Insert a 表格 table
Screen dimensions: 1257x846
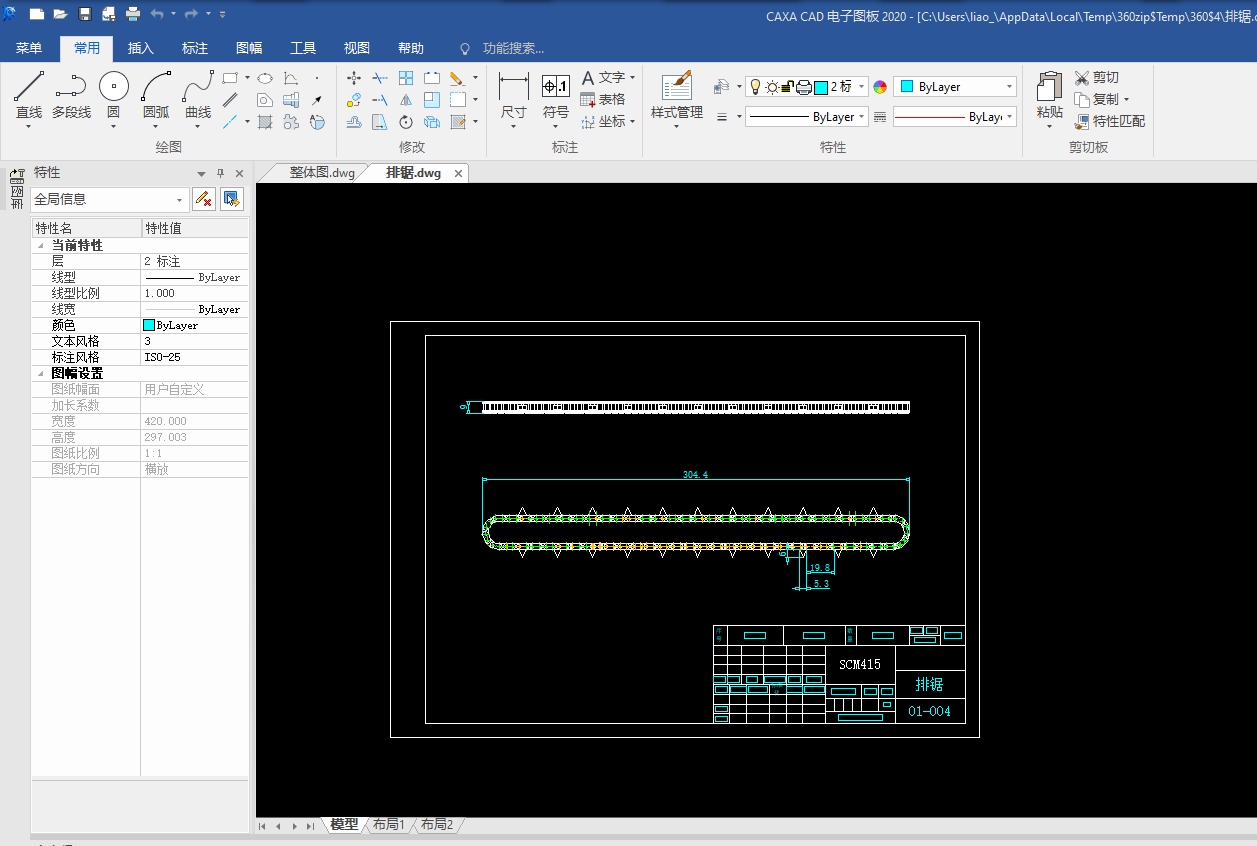(603, 99)
